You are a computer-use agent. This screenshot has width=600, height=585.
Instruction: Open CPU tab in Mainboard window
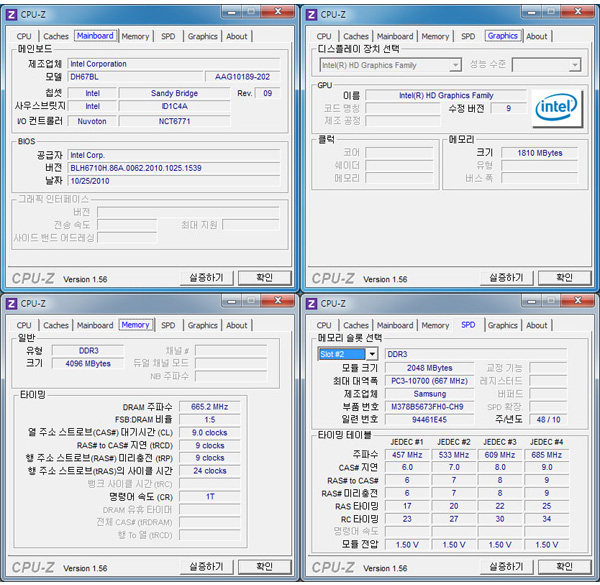coord(24,36)
